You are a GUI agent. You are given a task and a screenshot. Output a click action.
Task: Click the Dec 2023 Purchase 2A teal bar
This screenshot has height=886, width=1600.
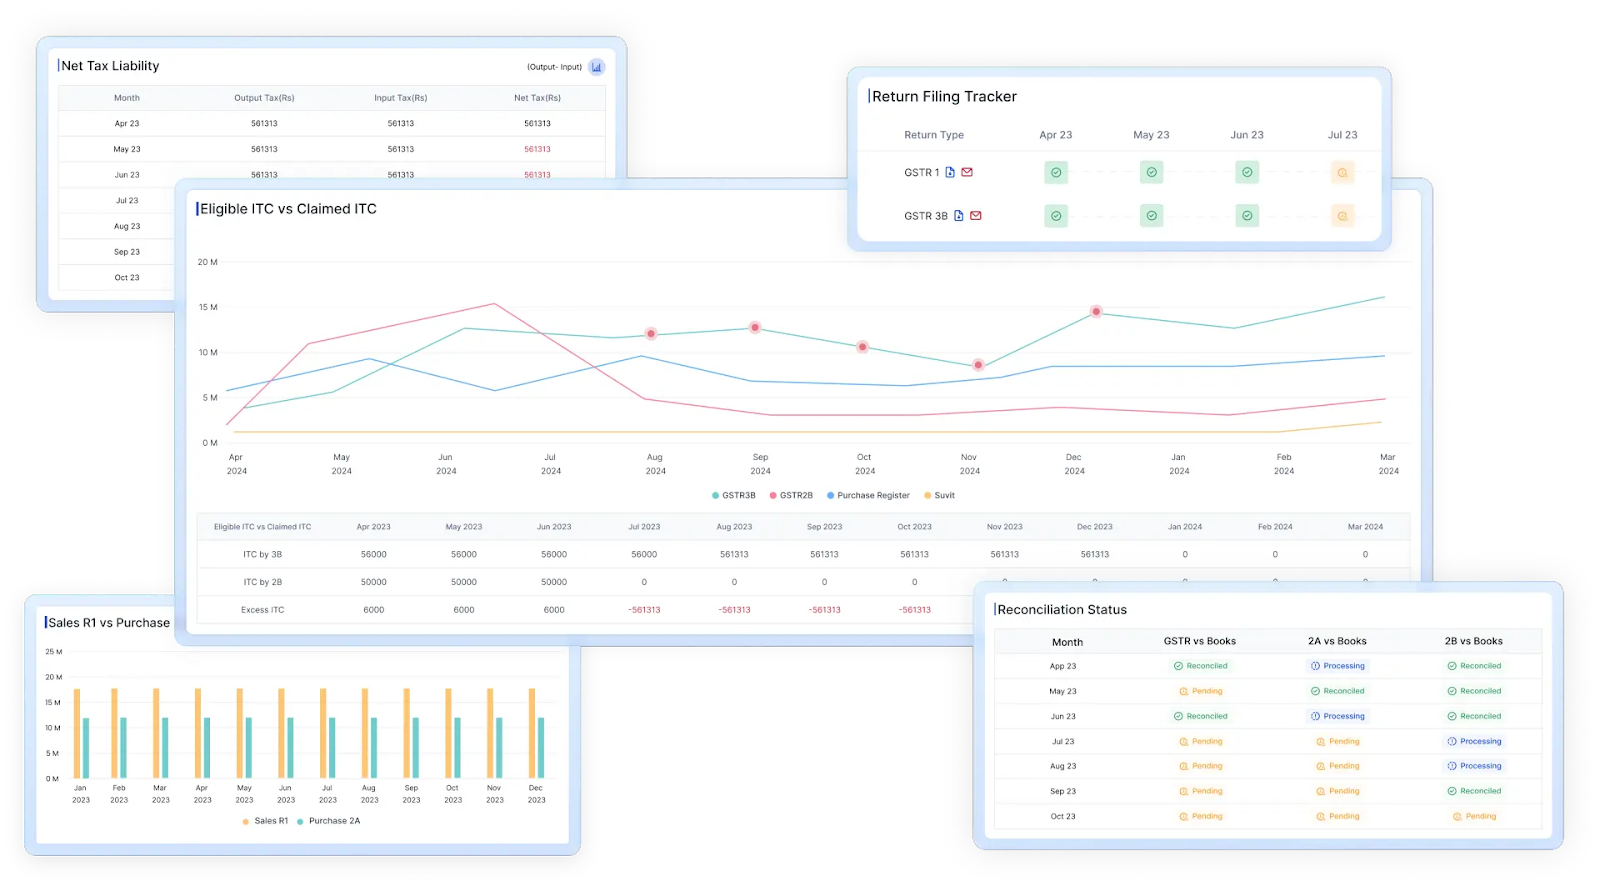(541, 748)
